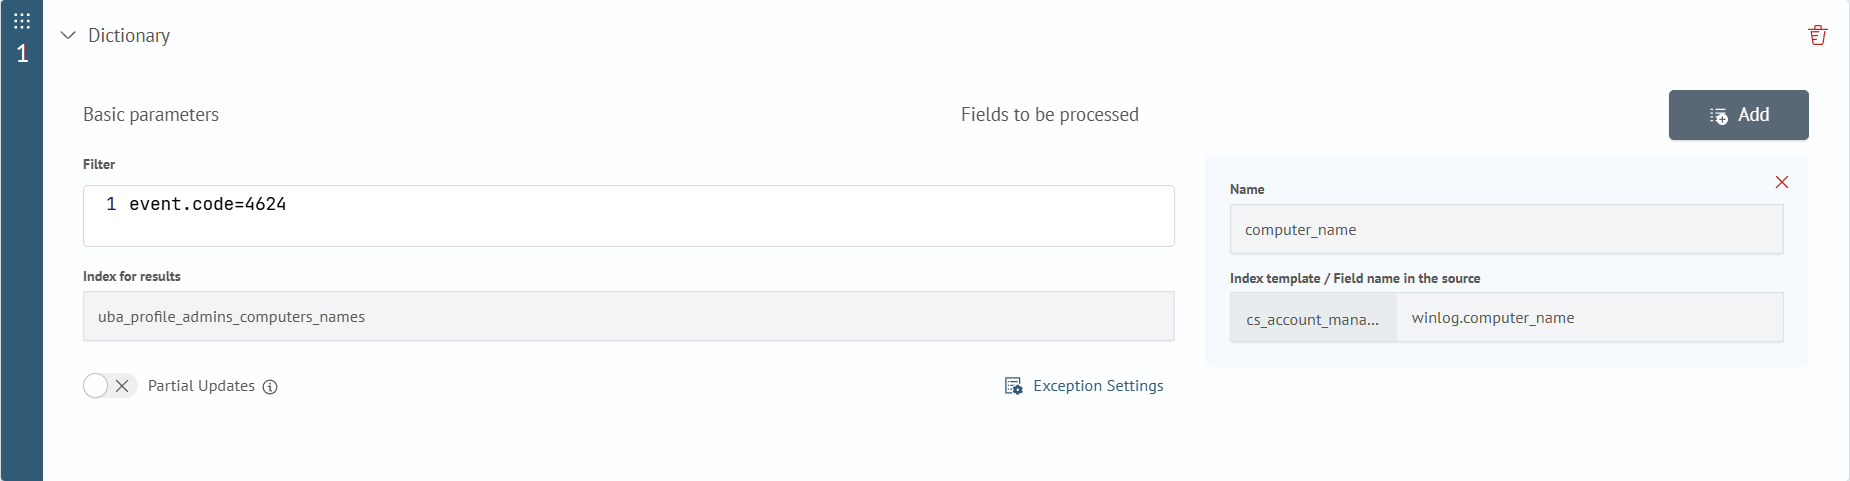
Task: Open Exception Settings link
Action: tap(1098, 386)
